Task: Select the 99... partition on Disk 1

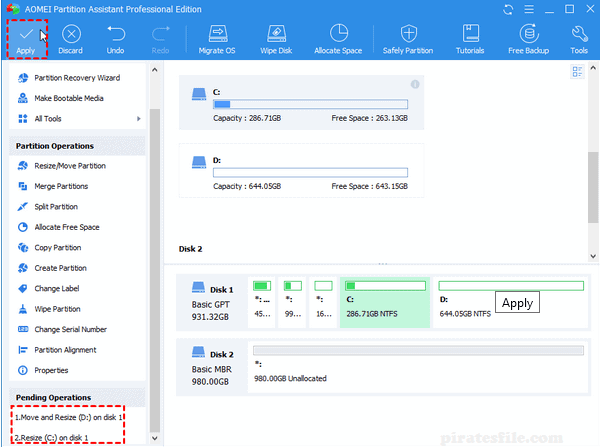Action: (292, 302)
